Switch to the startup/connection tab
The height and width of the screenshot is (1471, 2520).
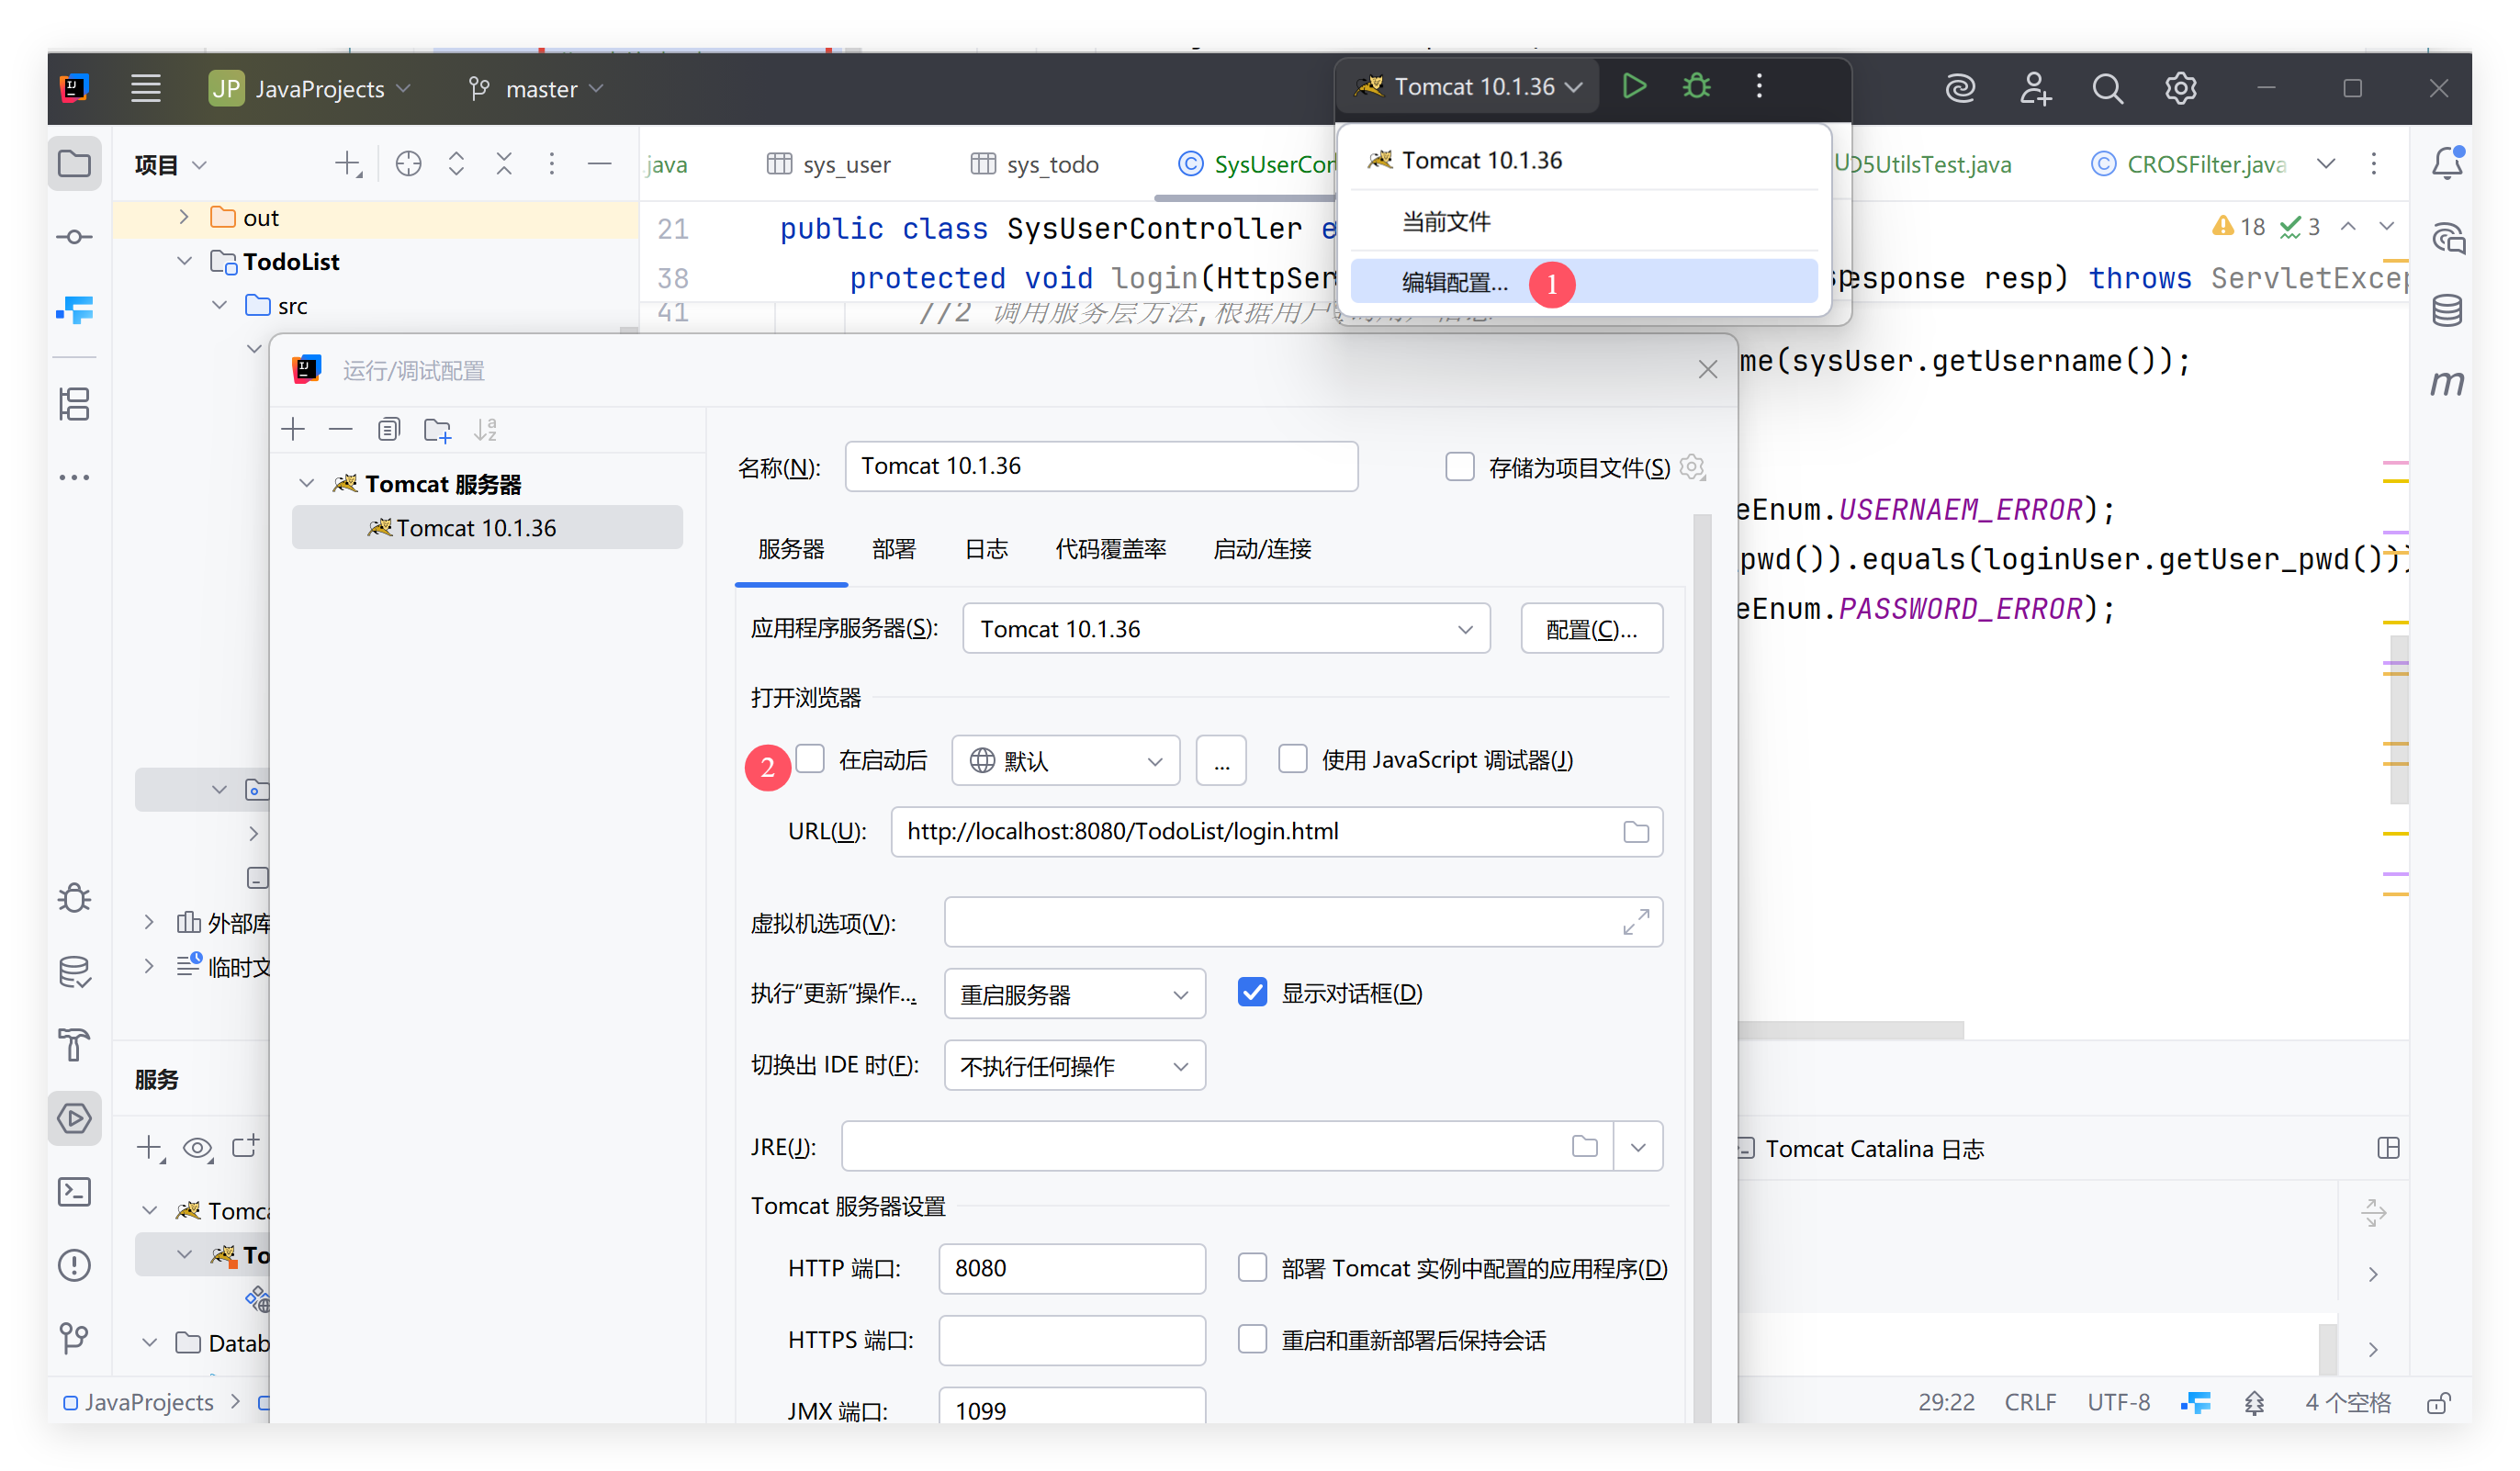[1262, 548]
